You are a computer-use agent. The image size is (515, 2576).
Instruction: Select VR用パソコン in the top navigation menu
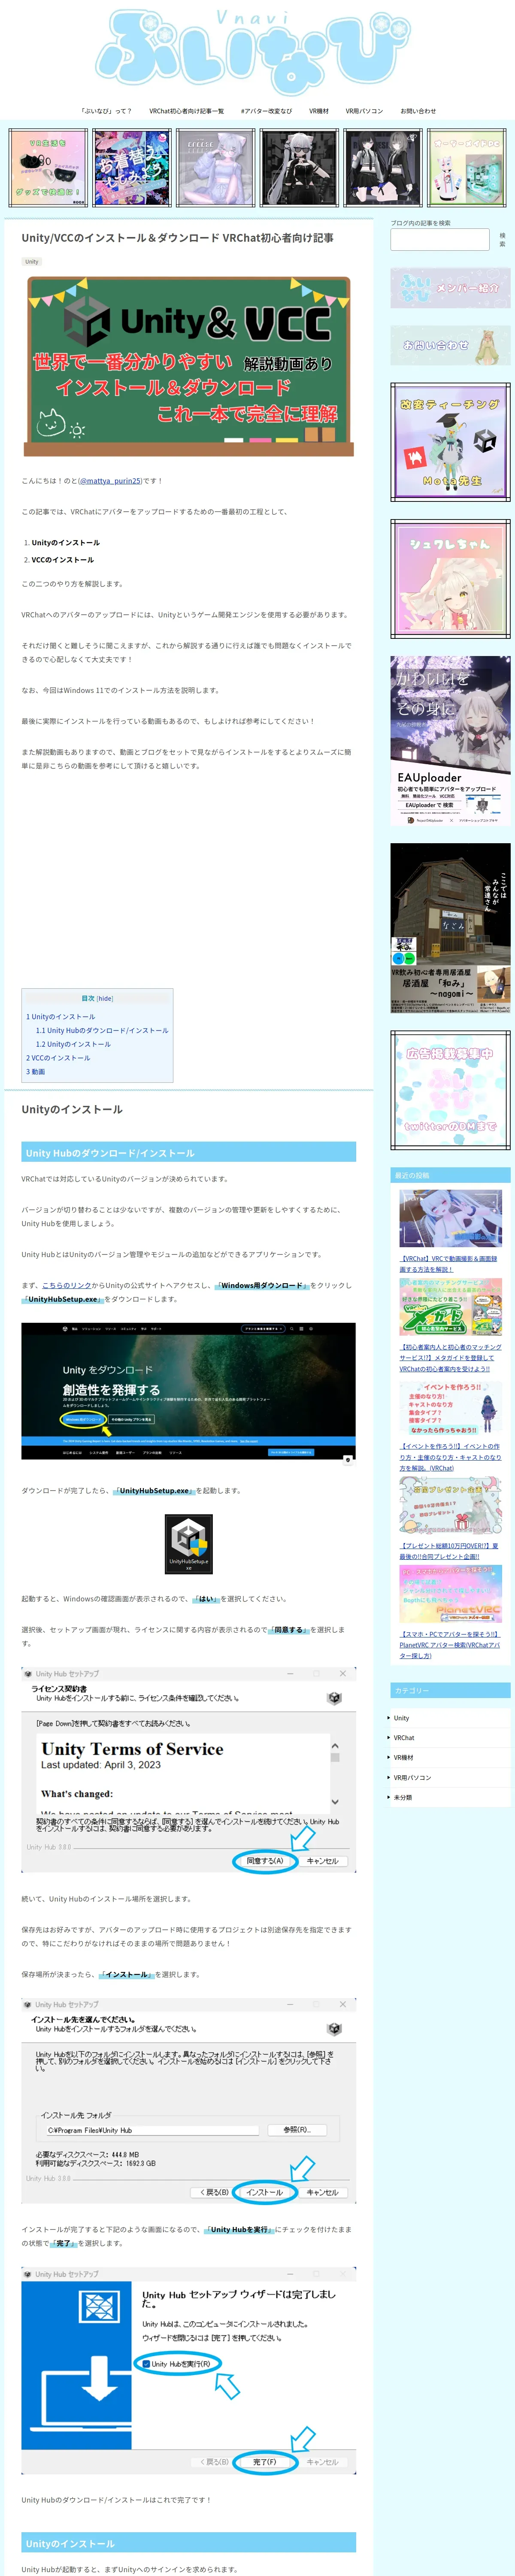tap(364, 111)
